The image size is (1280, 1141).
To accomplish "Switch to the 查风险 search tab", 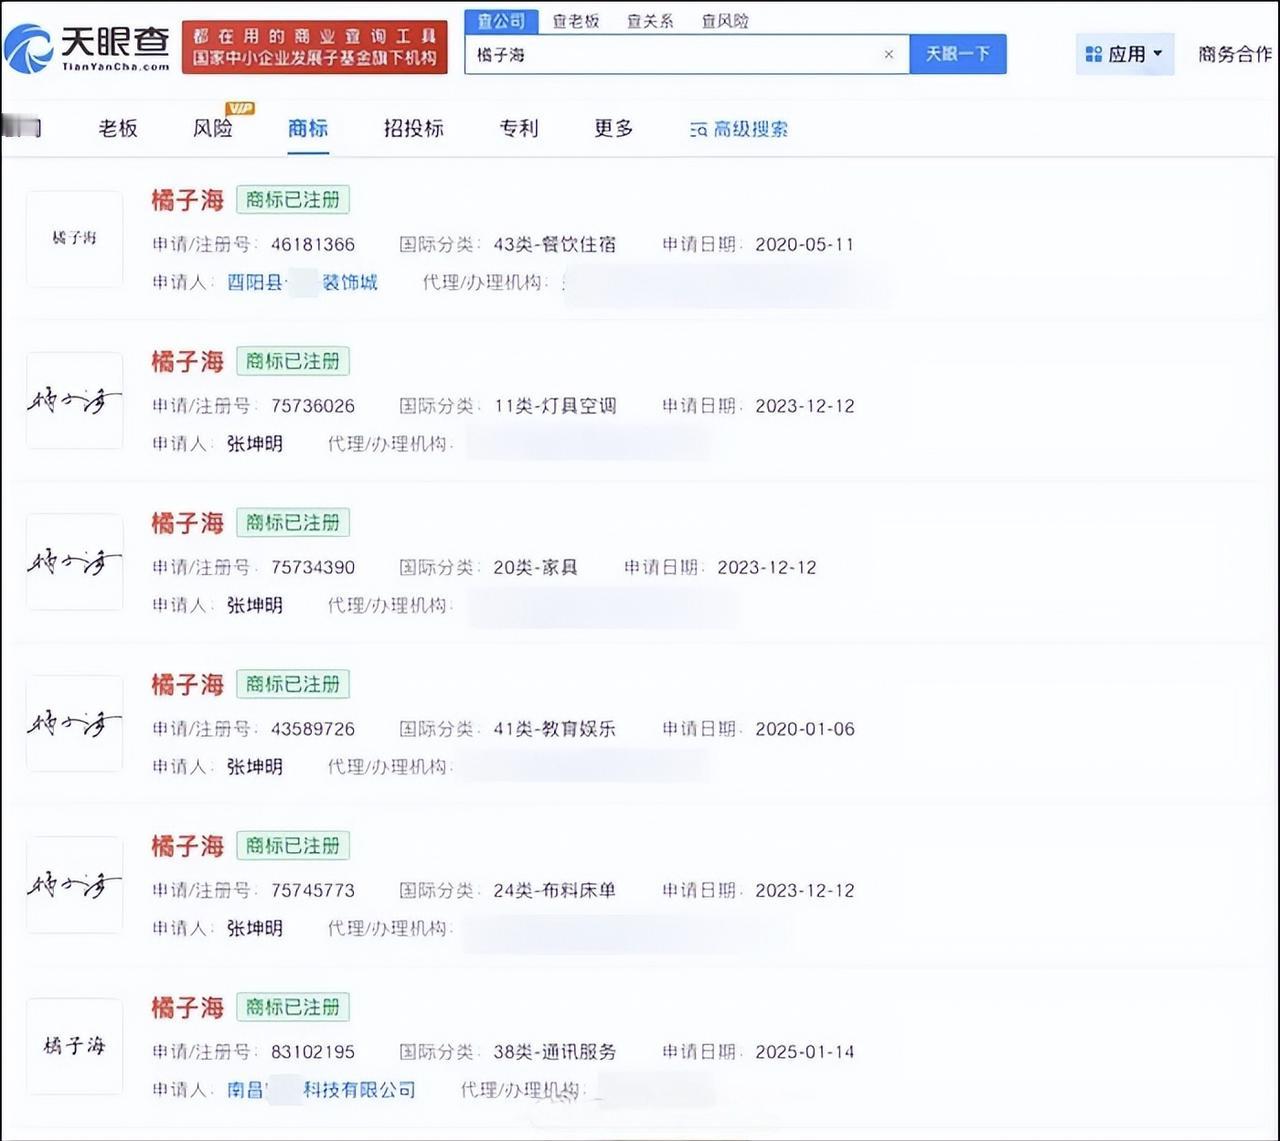I will pos(725,21).
